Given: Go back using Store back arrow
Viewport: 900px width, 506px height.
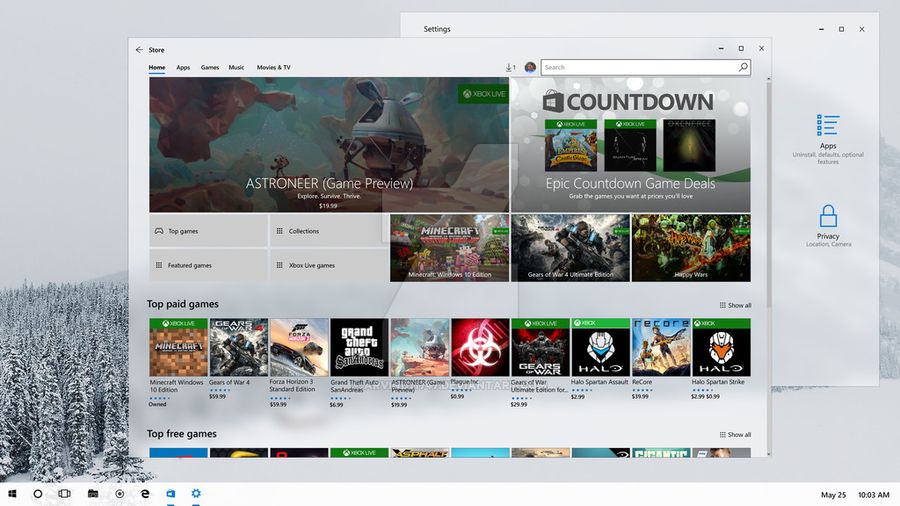Looking at the screenshot, I should [139, 50].
